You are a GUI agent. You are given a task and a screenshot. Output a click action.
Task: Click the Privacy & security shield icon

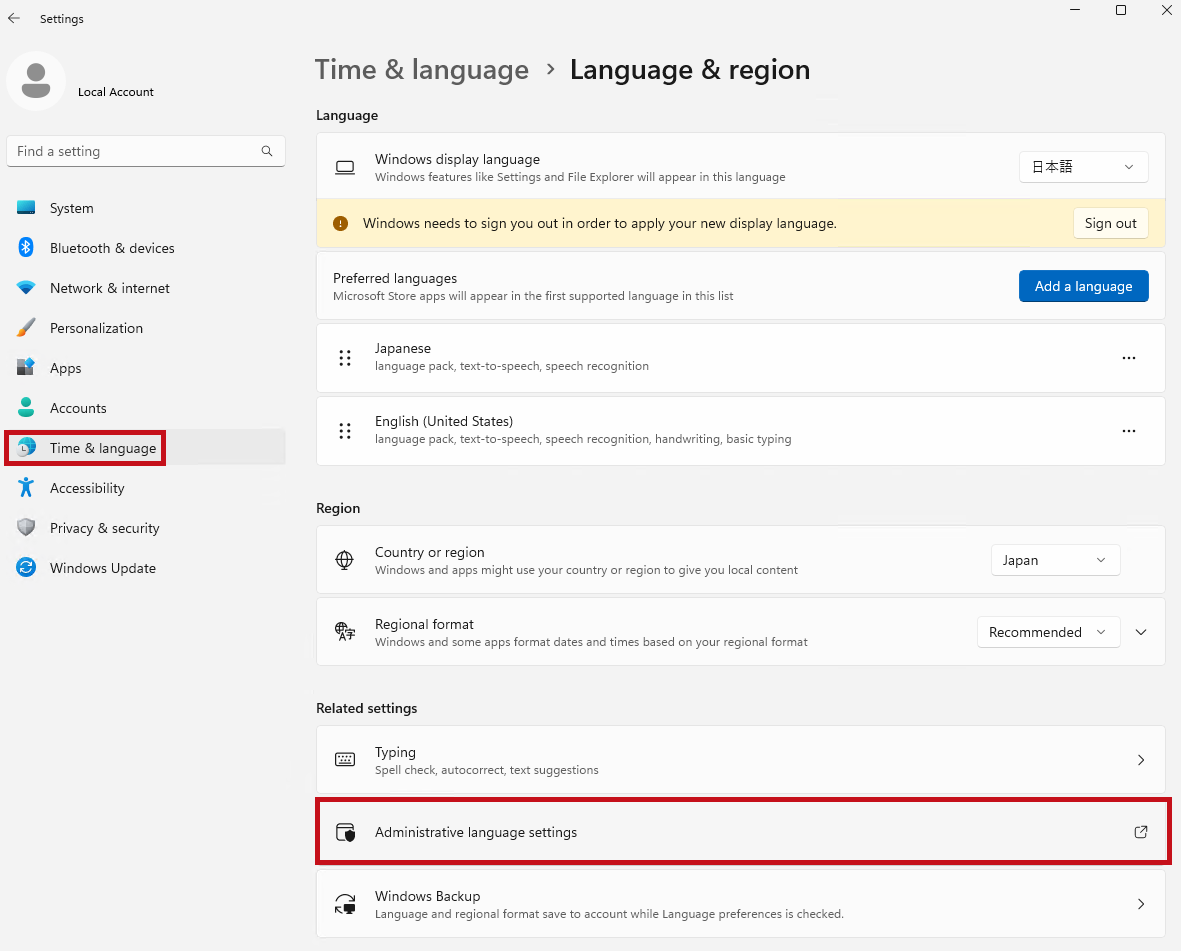(26, 527)
